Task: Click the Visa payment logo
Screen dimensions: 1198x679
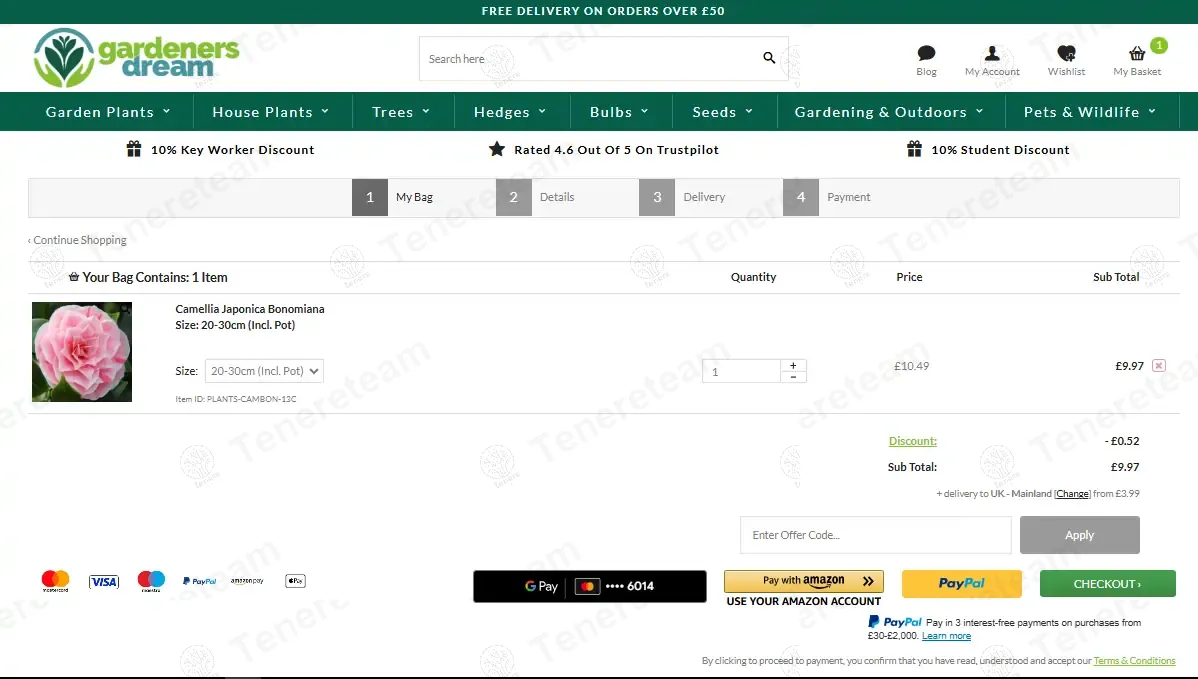Action: pos(104,582)
